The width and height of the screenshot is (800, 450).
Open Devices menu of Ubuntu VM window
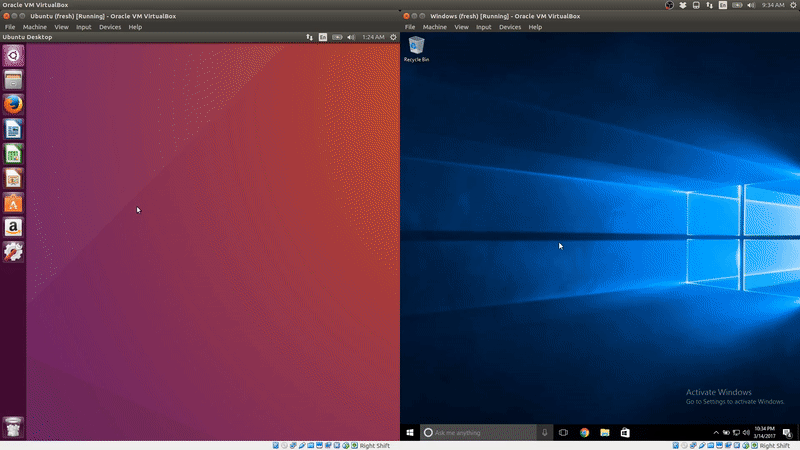110,27
